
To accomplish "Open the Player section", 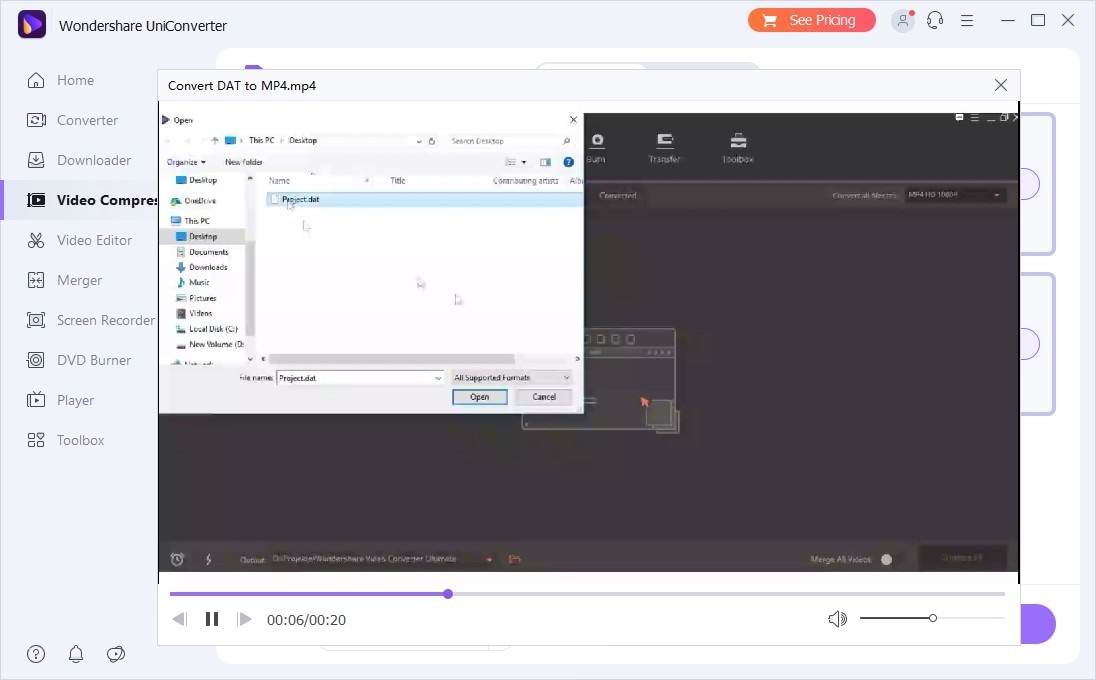I will pos(60,400).
